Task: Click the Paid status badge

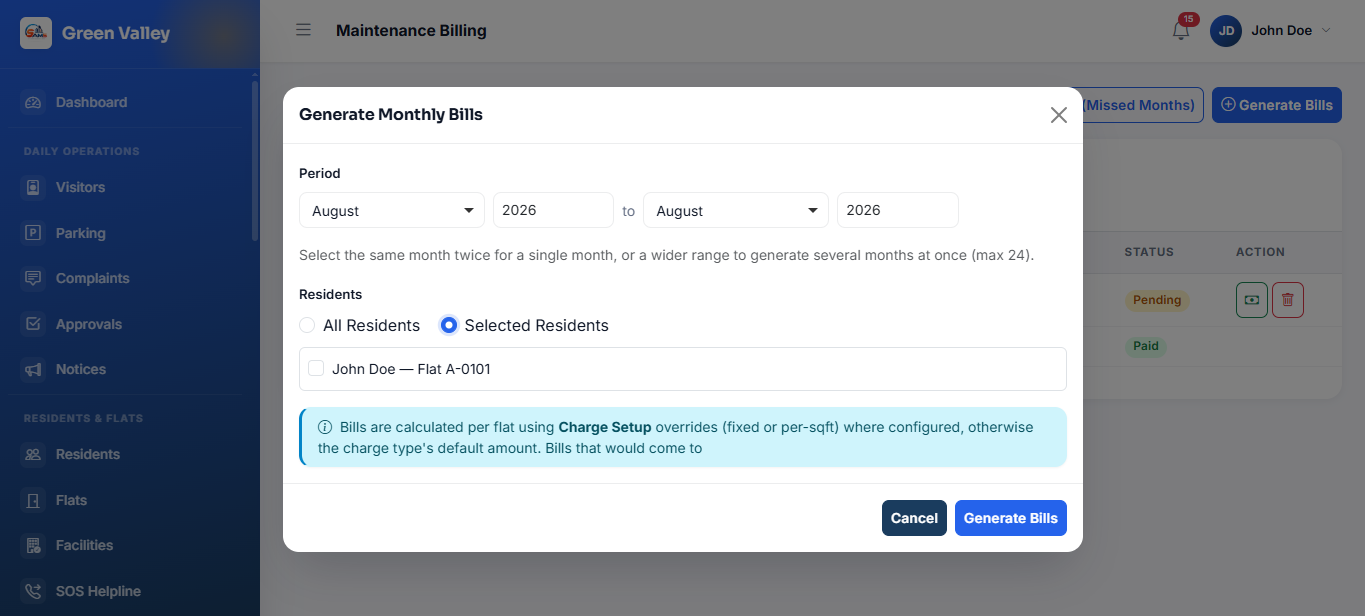Action: [1146, 346]
